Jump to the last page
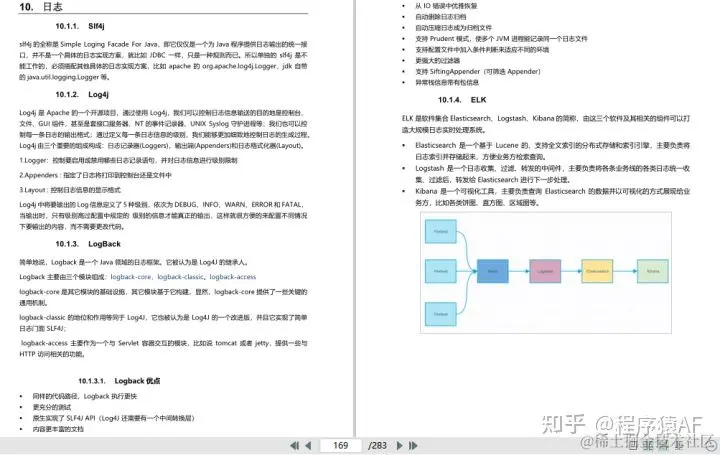Screen dimensions: 720x455 (x=413, y=445)
